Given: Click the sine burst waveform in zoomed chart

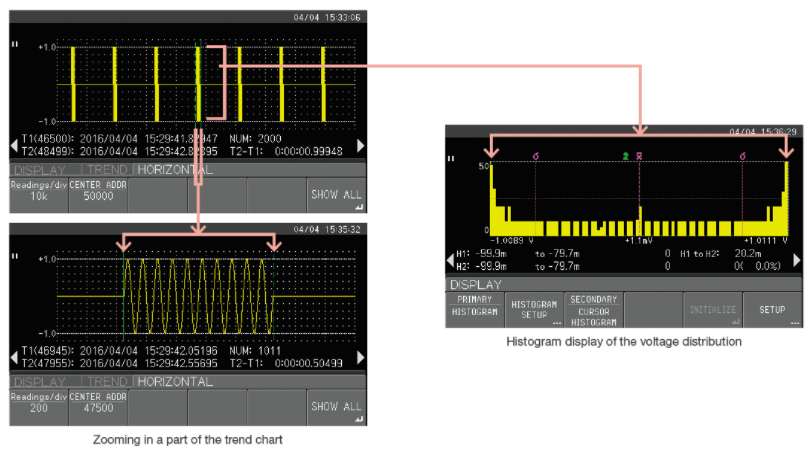Looking at the screenshot, I should coord(198,296).
